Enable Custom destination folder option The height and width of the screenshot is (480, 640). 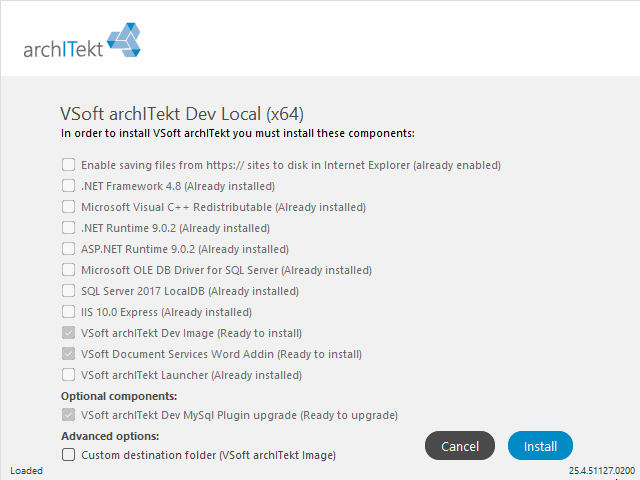pos(68,455)
